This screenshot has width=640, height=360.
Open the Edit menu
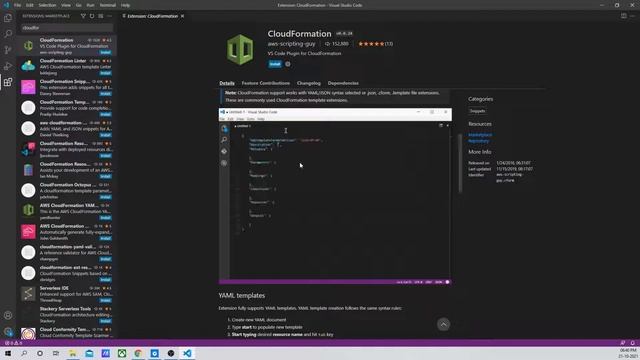point(29,5)
